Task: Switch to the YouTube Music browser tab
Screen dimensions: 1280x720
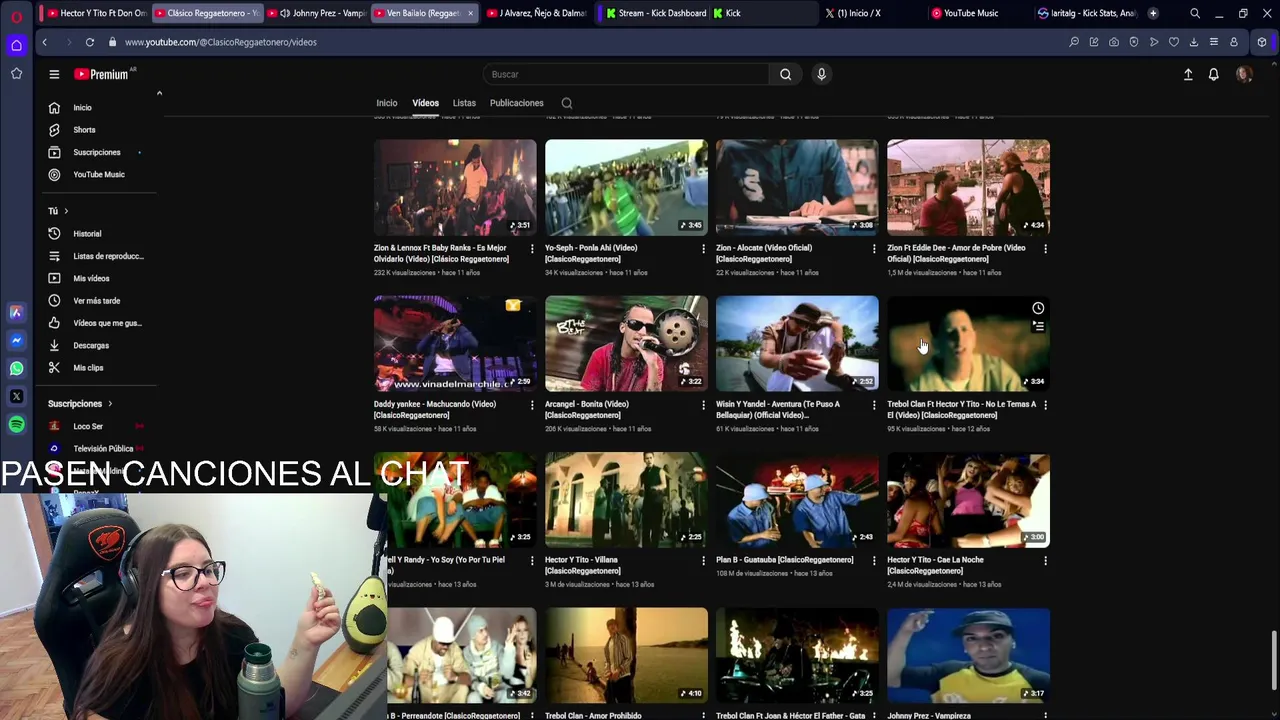Action: (970, 13)
